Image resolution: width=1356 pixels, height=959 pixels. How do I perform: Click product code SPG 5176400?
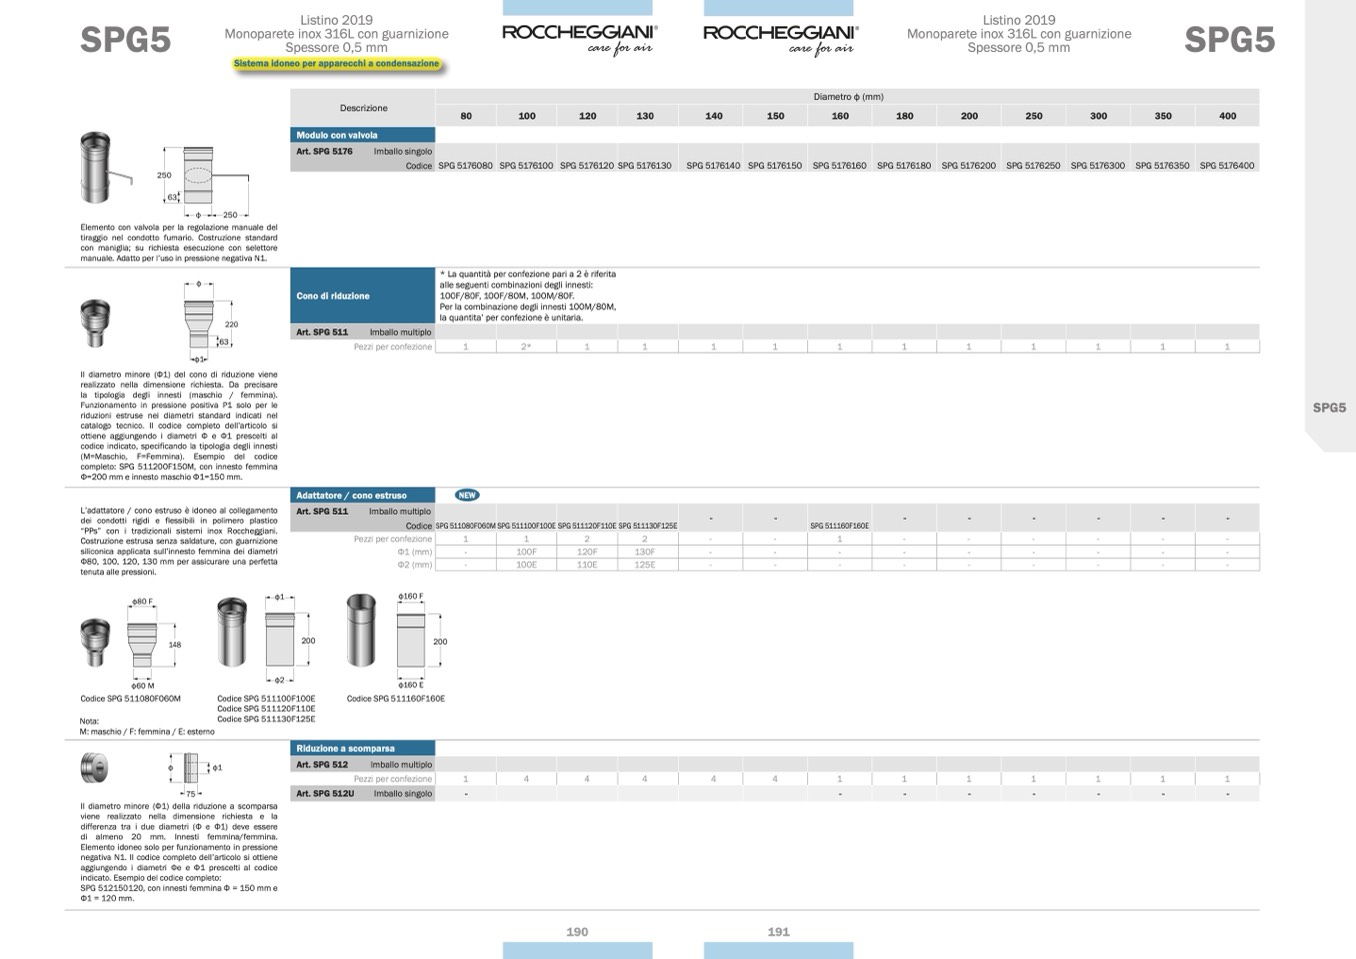pyautogui.click(x=1227, y=166)
